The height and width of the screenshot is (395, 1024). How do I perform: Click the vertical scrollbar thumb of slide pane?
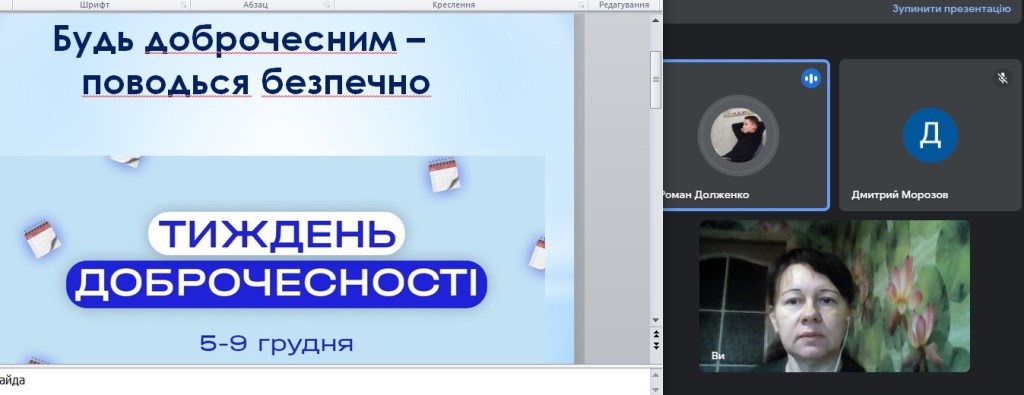pyautogui.click(x=656, y=80)
